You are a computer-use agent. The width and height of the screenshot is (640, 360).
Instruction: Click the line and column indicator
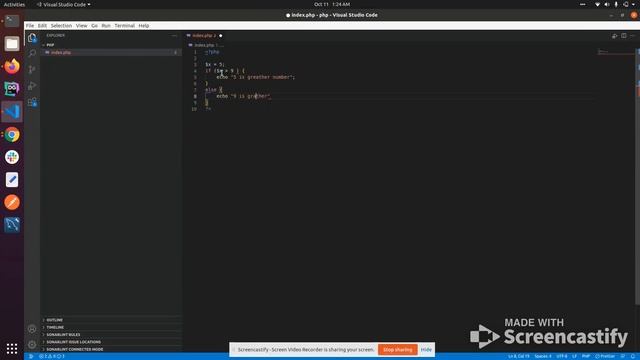(519, 356)
